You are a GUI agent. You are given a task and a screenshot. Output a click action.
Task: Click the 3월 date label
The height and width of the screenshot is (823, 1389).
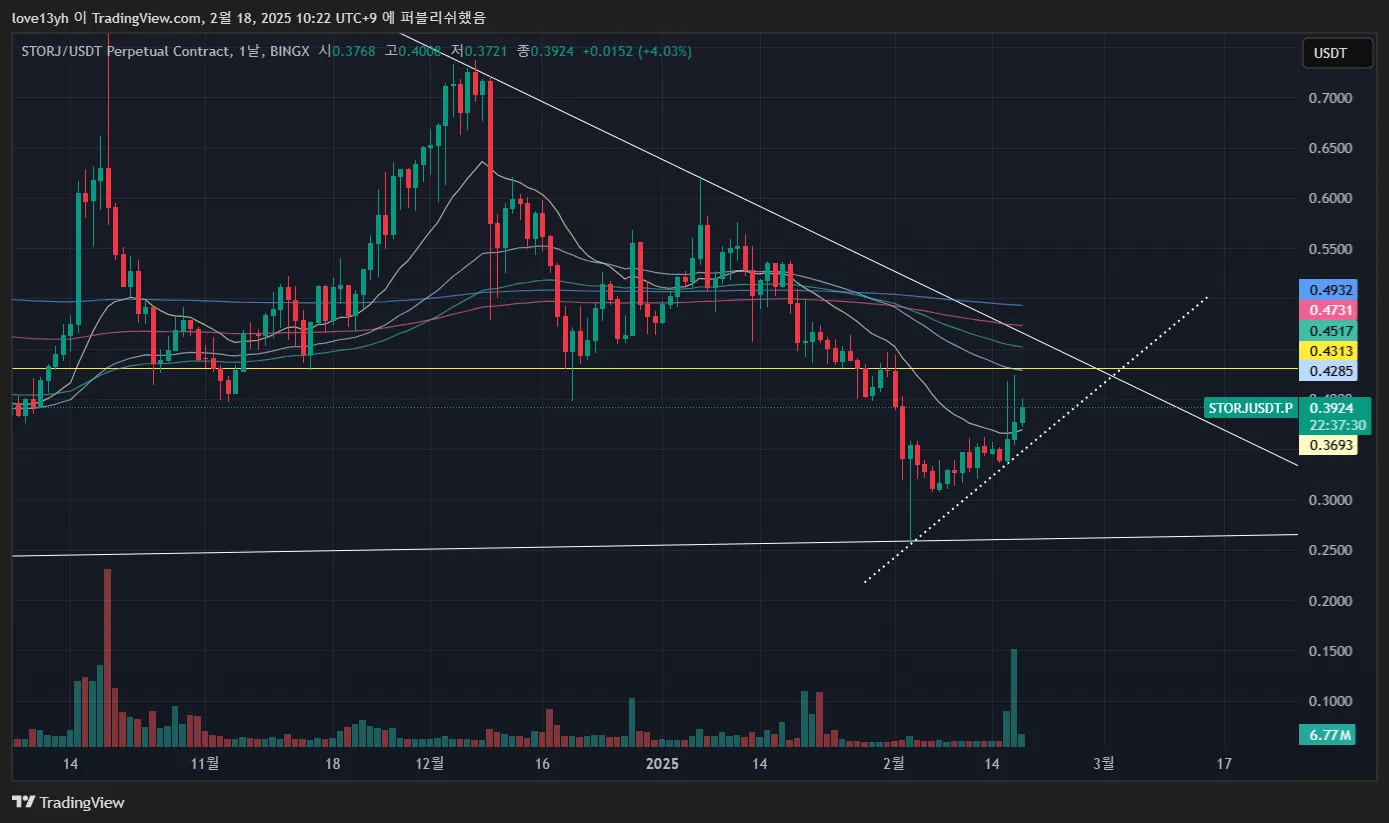pos(1104,764)
